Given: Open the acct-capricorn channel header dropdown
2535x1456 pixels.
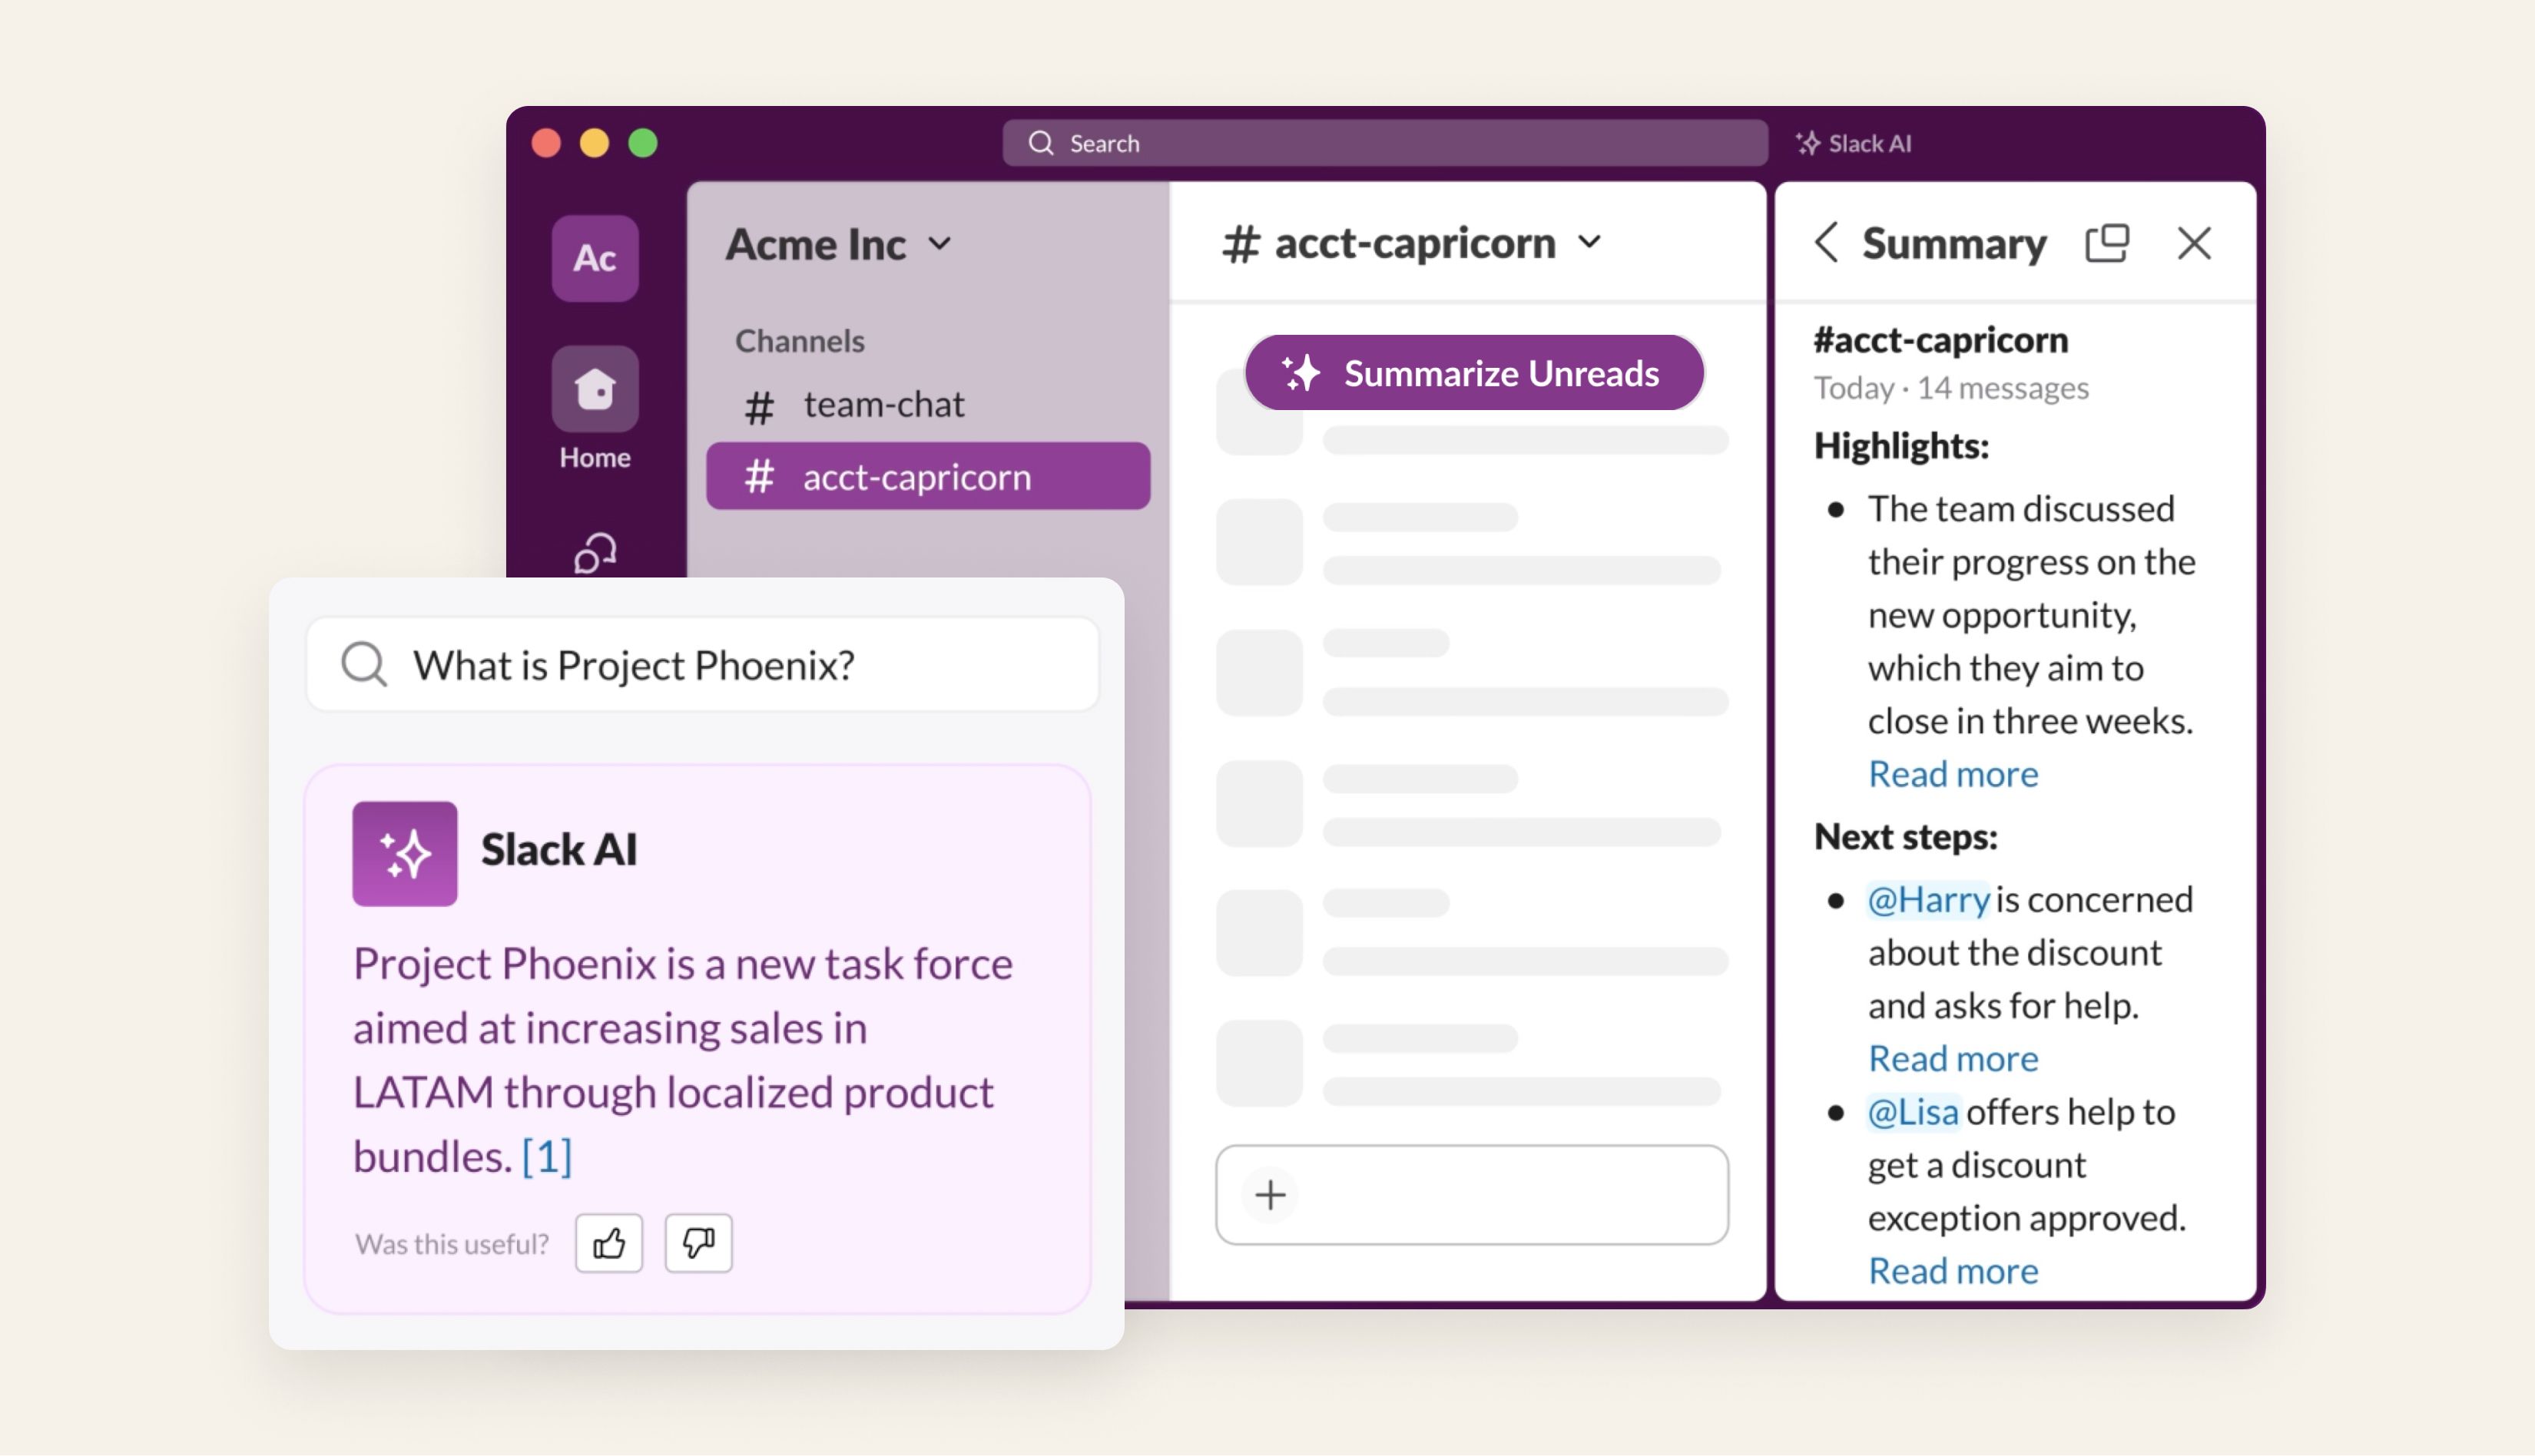Looking at the screenshot, I should 1591,241.
